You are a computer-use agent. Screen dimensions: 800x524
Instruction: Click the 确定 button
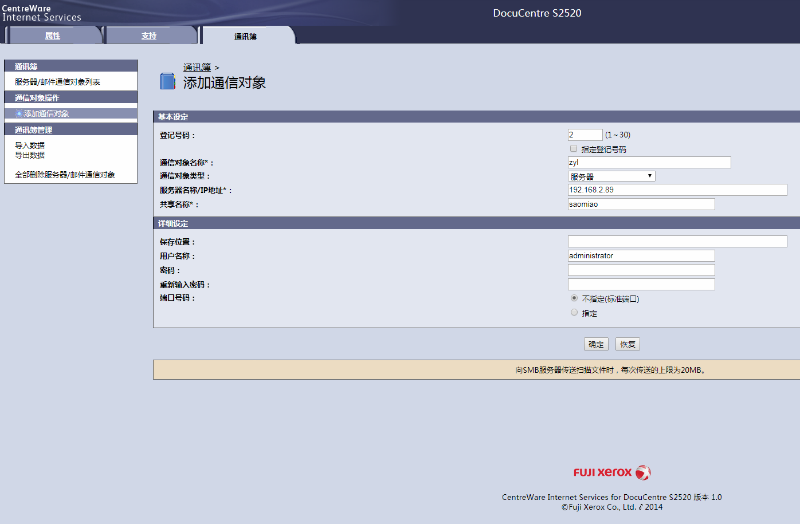coord(596,344)
